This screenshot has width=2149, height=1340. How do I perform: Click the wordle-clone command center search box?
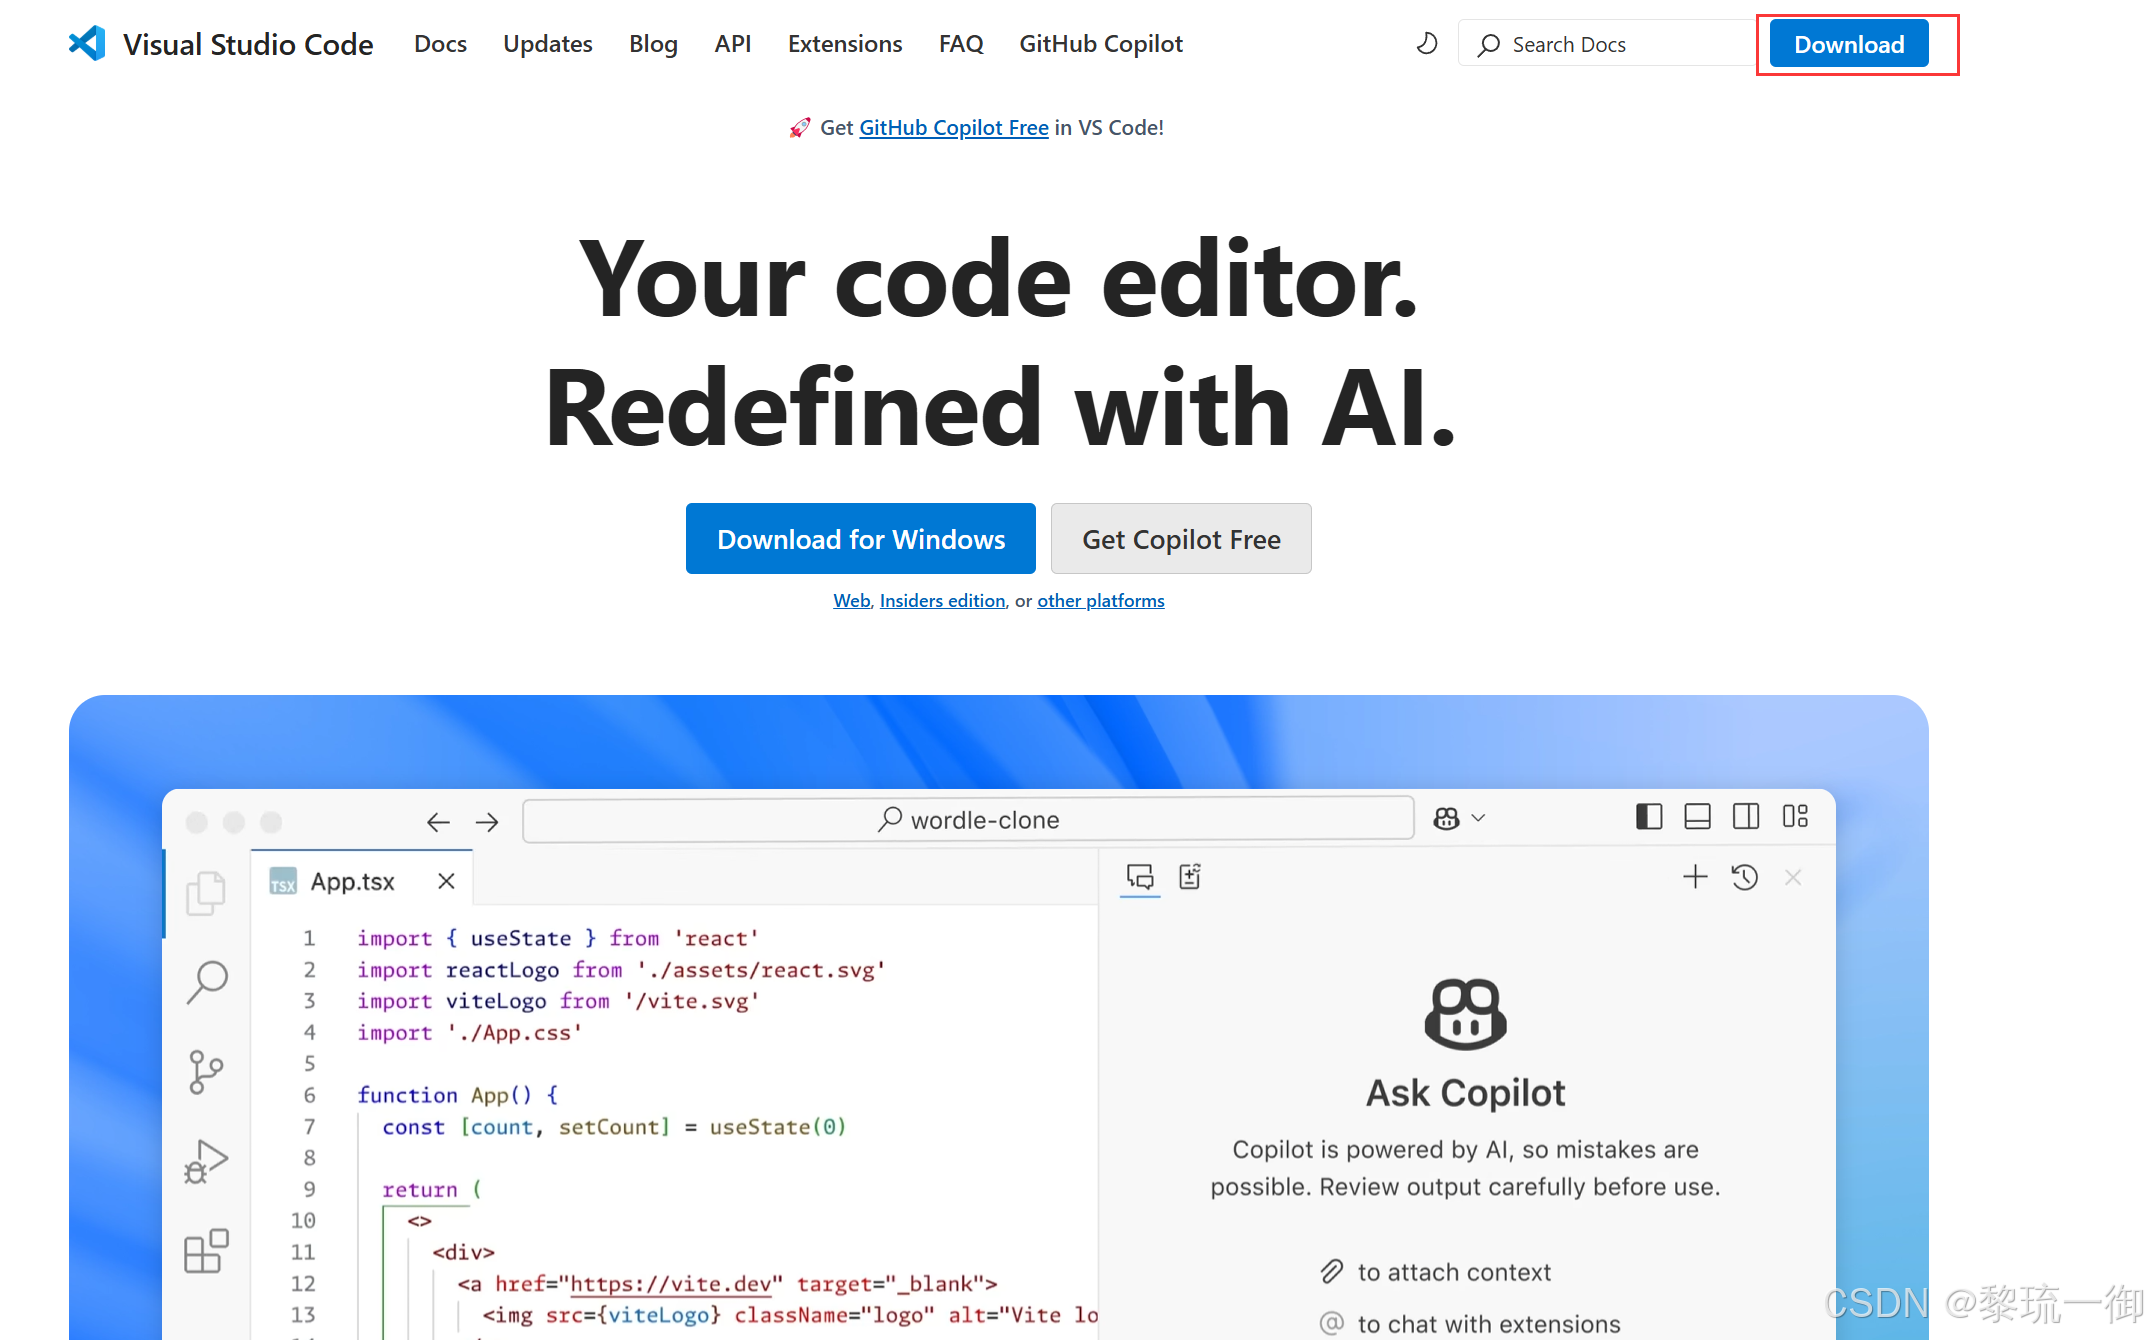click(x=967, y=820)
